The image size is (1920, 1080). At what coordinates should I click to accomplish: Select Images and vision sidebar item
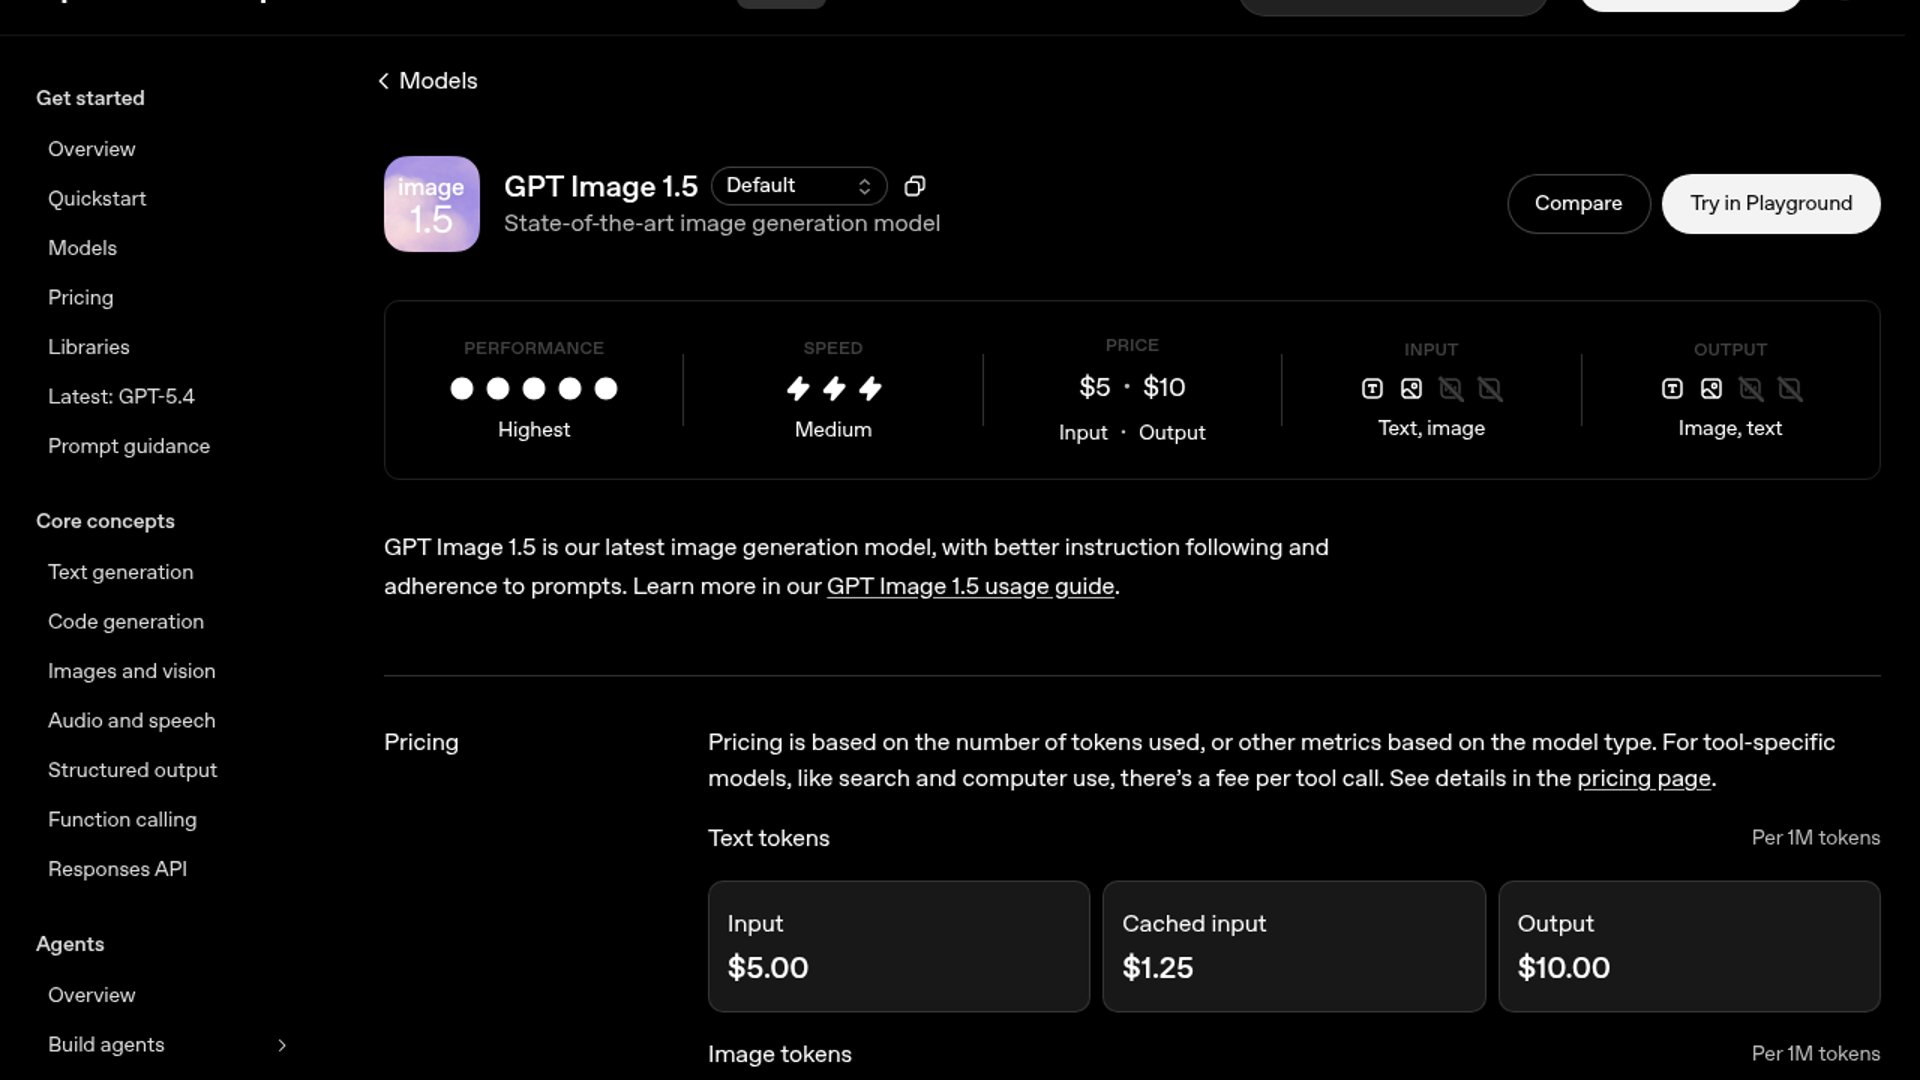click(131, 671)
